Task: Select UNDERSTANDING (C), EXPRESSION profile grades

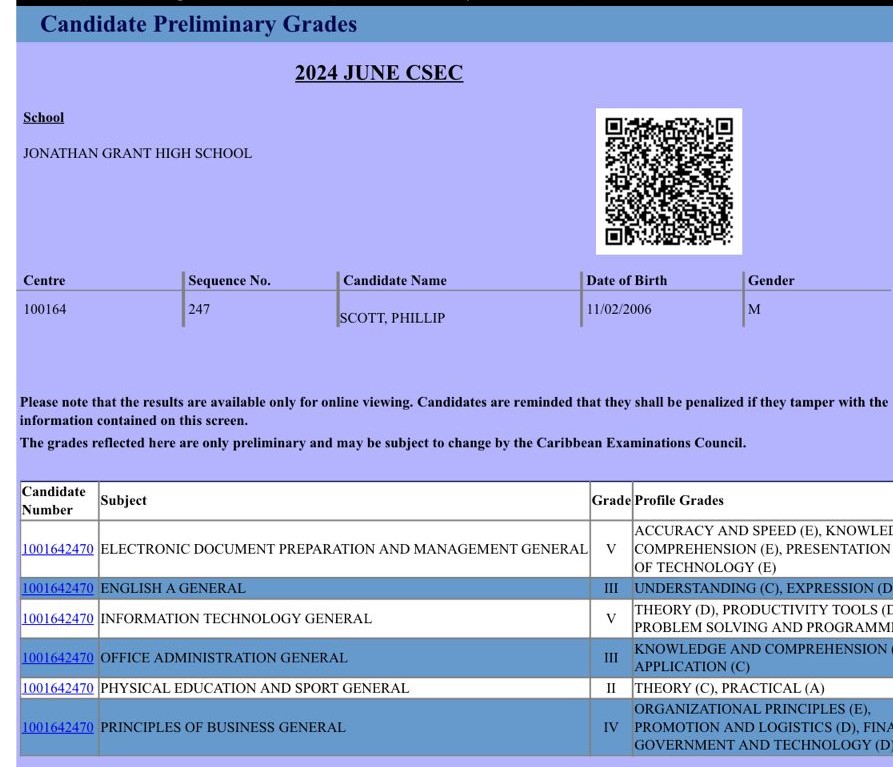Action: tap(764, 588)
